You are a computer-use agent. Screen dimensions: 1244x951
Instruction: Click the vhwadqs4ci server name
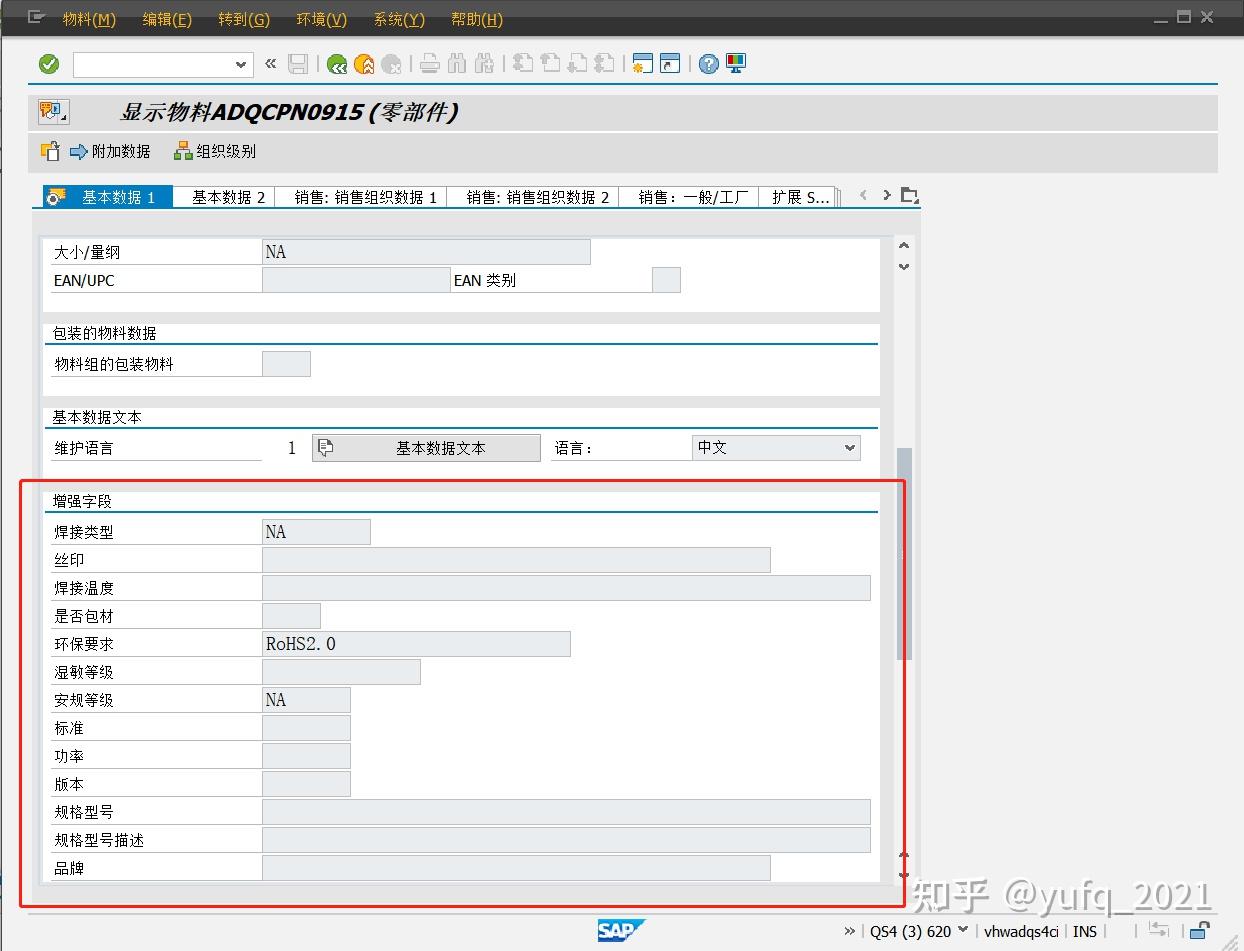[x=1021, y=931]
